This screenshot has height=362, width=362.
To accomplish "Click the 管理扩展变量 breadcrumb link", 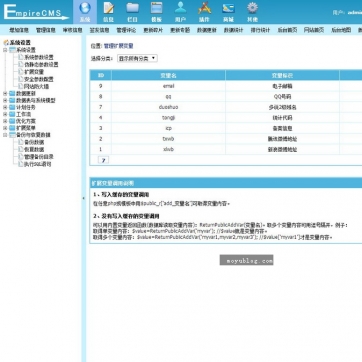I will [x=119, y=46].
